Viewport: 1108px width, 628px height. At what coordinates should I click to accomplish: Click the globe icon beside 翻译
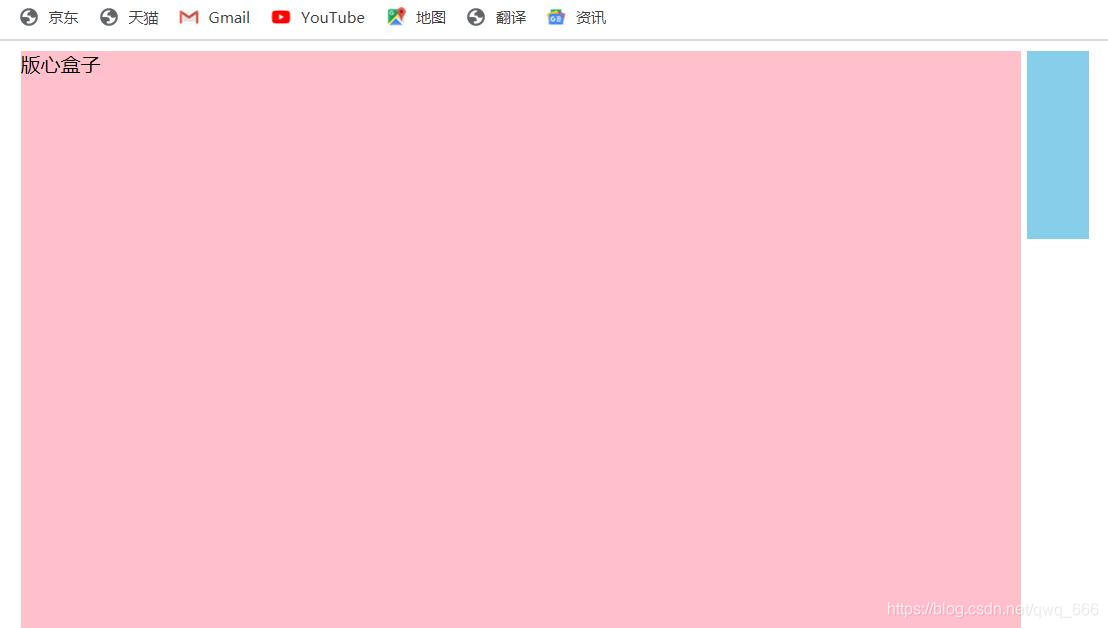(x=476, y=18)
